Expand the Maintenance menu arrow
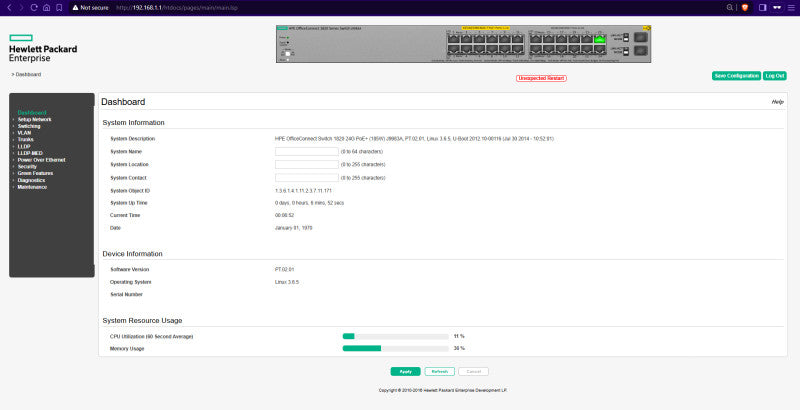The width and height of the screenshot is (800, 410). [x=13, y=187]
